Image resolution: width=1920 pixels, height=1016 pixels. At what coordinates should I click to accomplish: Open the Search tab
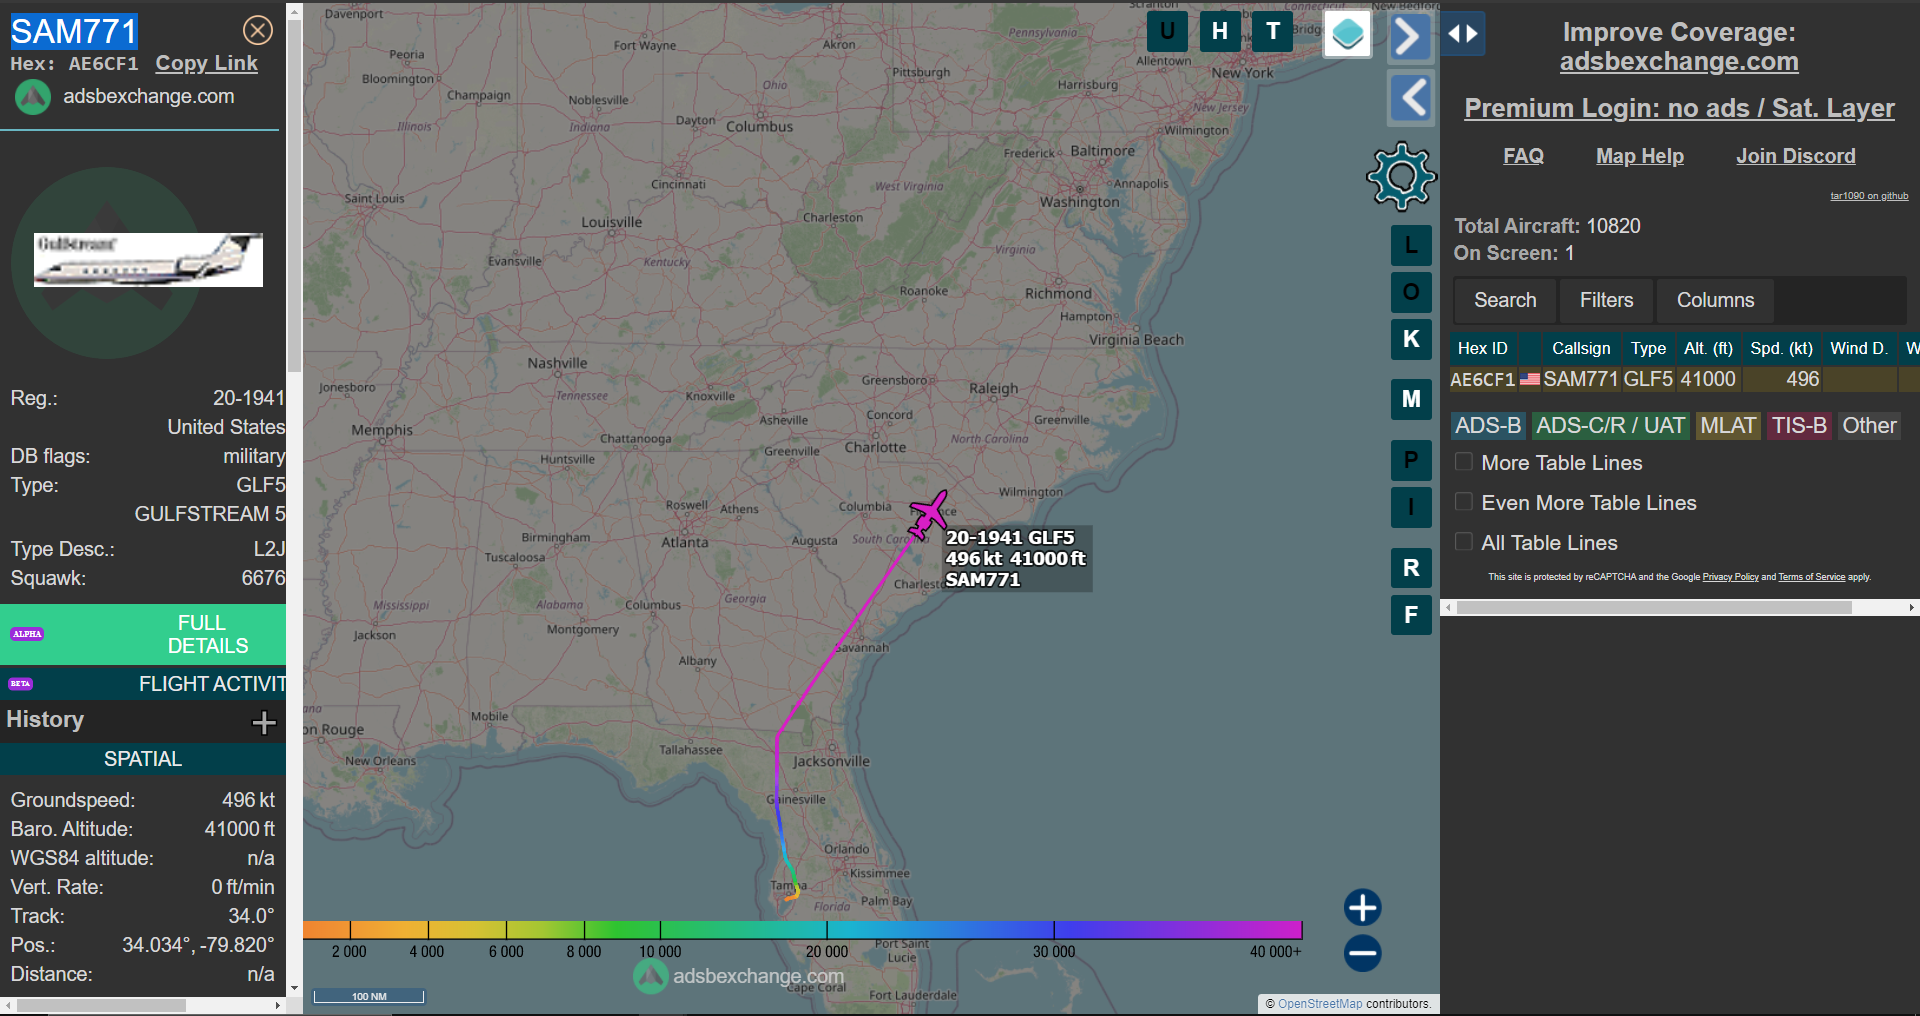click(1505, 300)
